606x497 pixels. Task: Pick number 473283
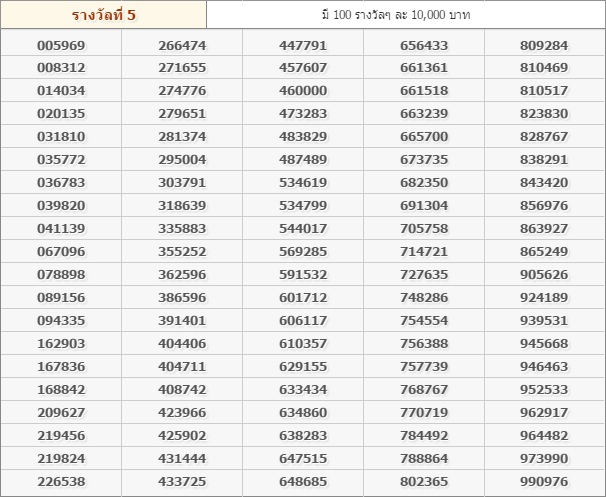[x=303, y=114]
